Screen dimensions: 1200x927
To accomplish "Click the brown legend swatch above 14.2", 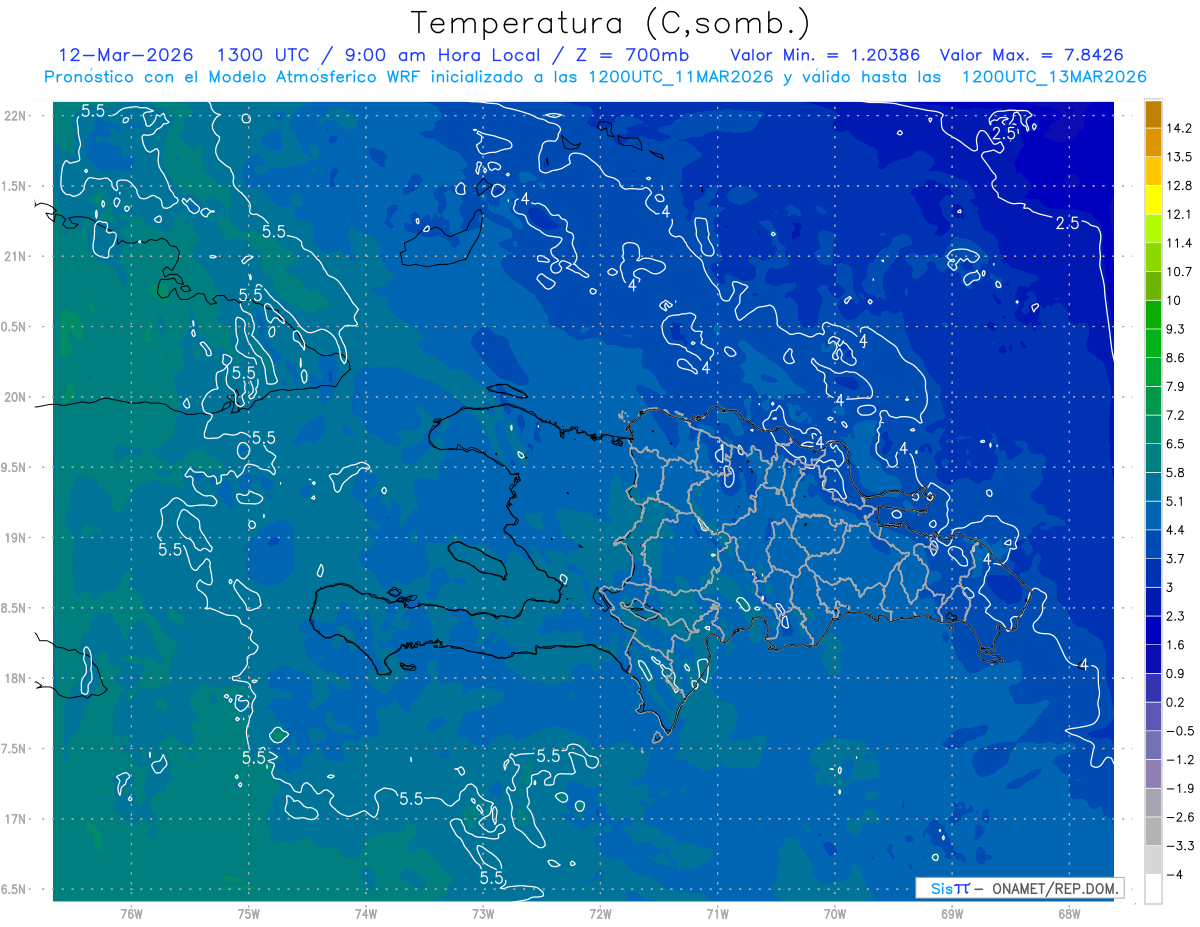I will pyautogui.click(x=1153, y=114).
